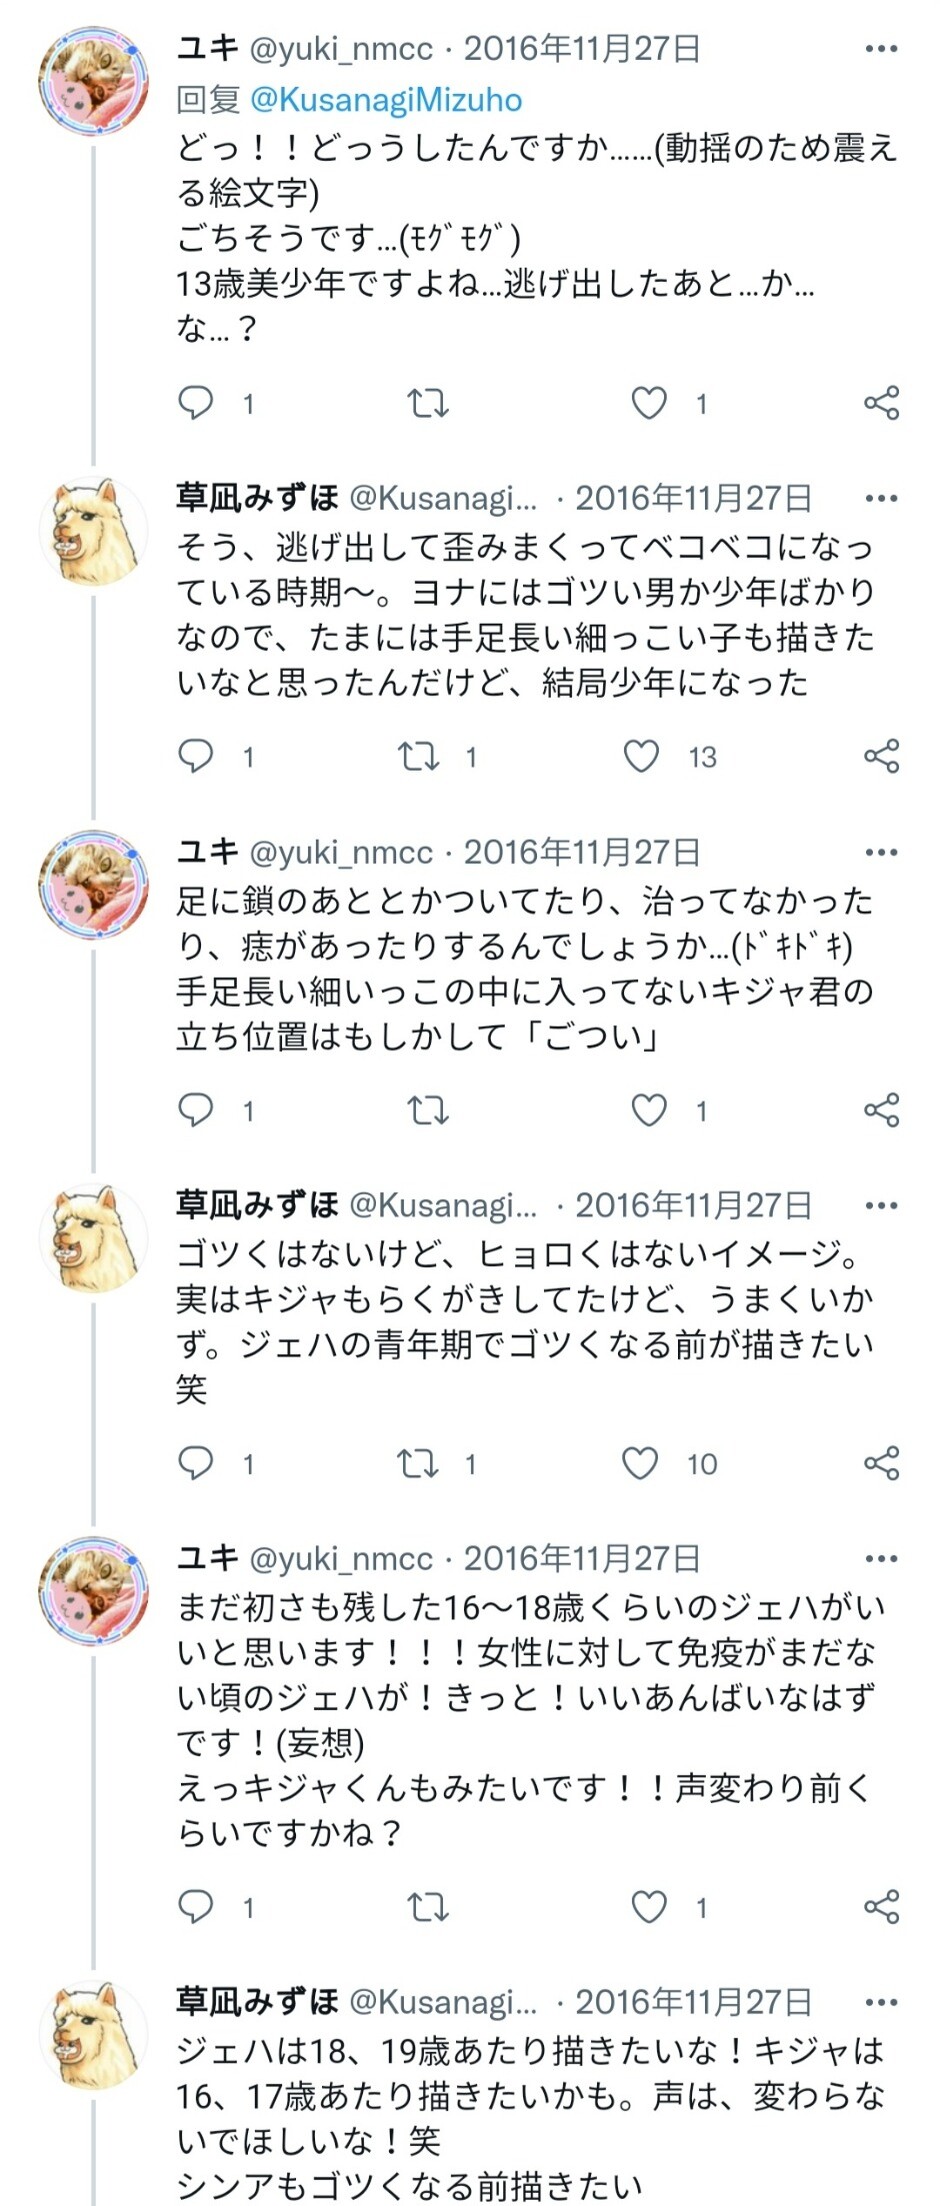Like the 草凪みずほ tweet with 10 likes
Image resolution: width=940 pixels, height=2206 pixels.
[640, 1464]
